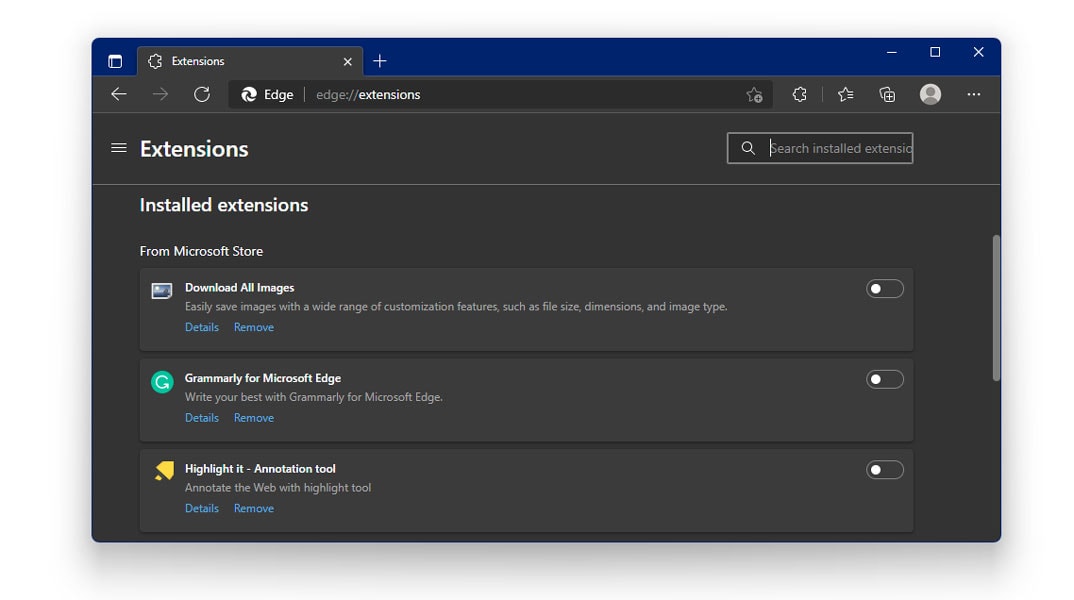This screenshot has width=1074, height=600.
Task: Click the page vertical scrollbar thumb
Action: tap(996, 308)
